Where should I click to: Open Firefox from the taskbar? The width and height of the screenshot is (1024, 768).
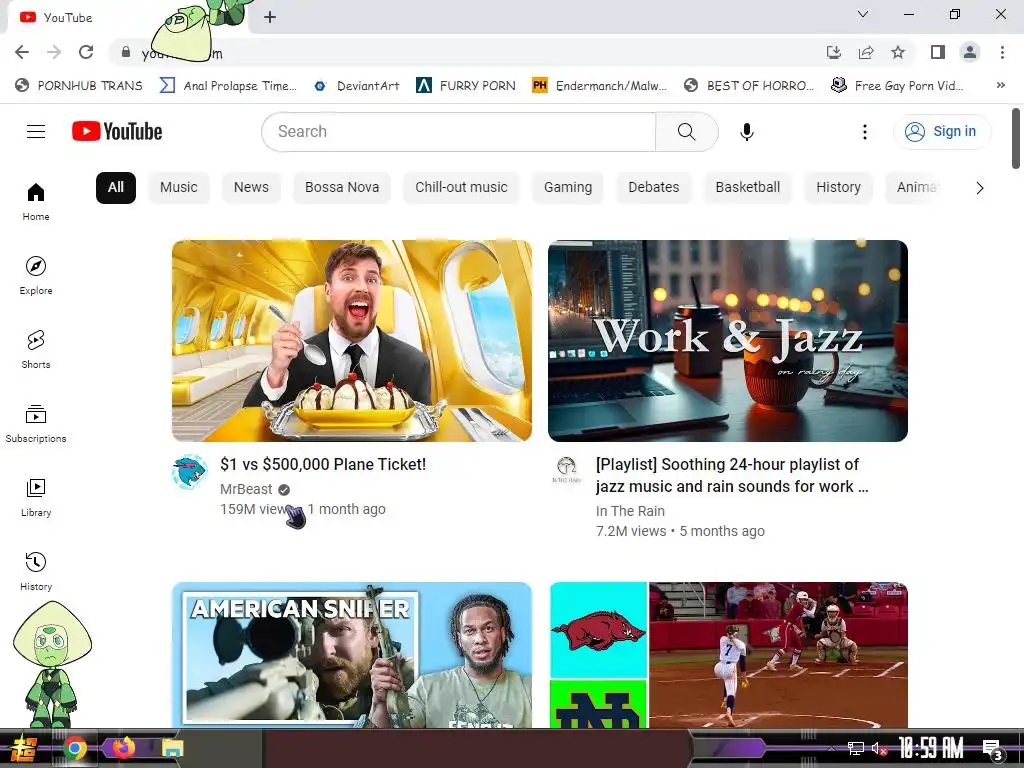coord(123,747)
